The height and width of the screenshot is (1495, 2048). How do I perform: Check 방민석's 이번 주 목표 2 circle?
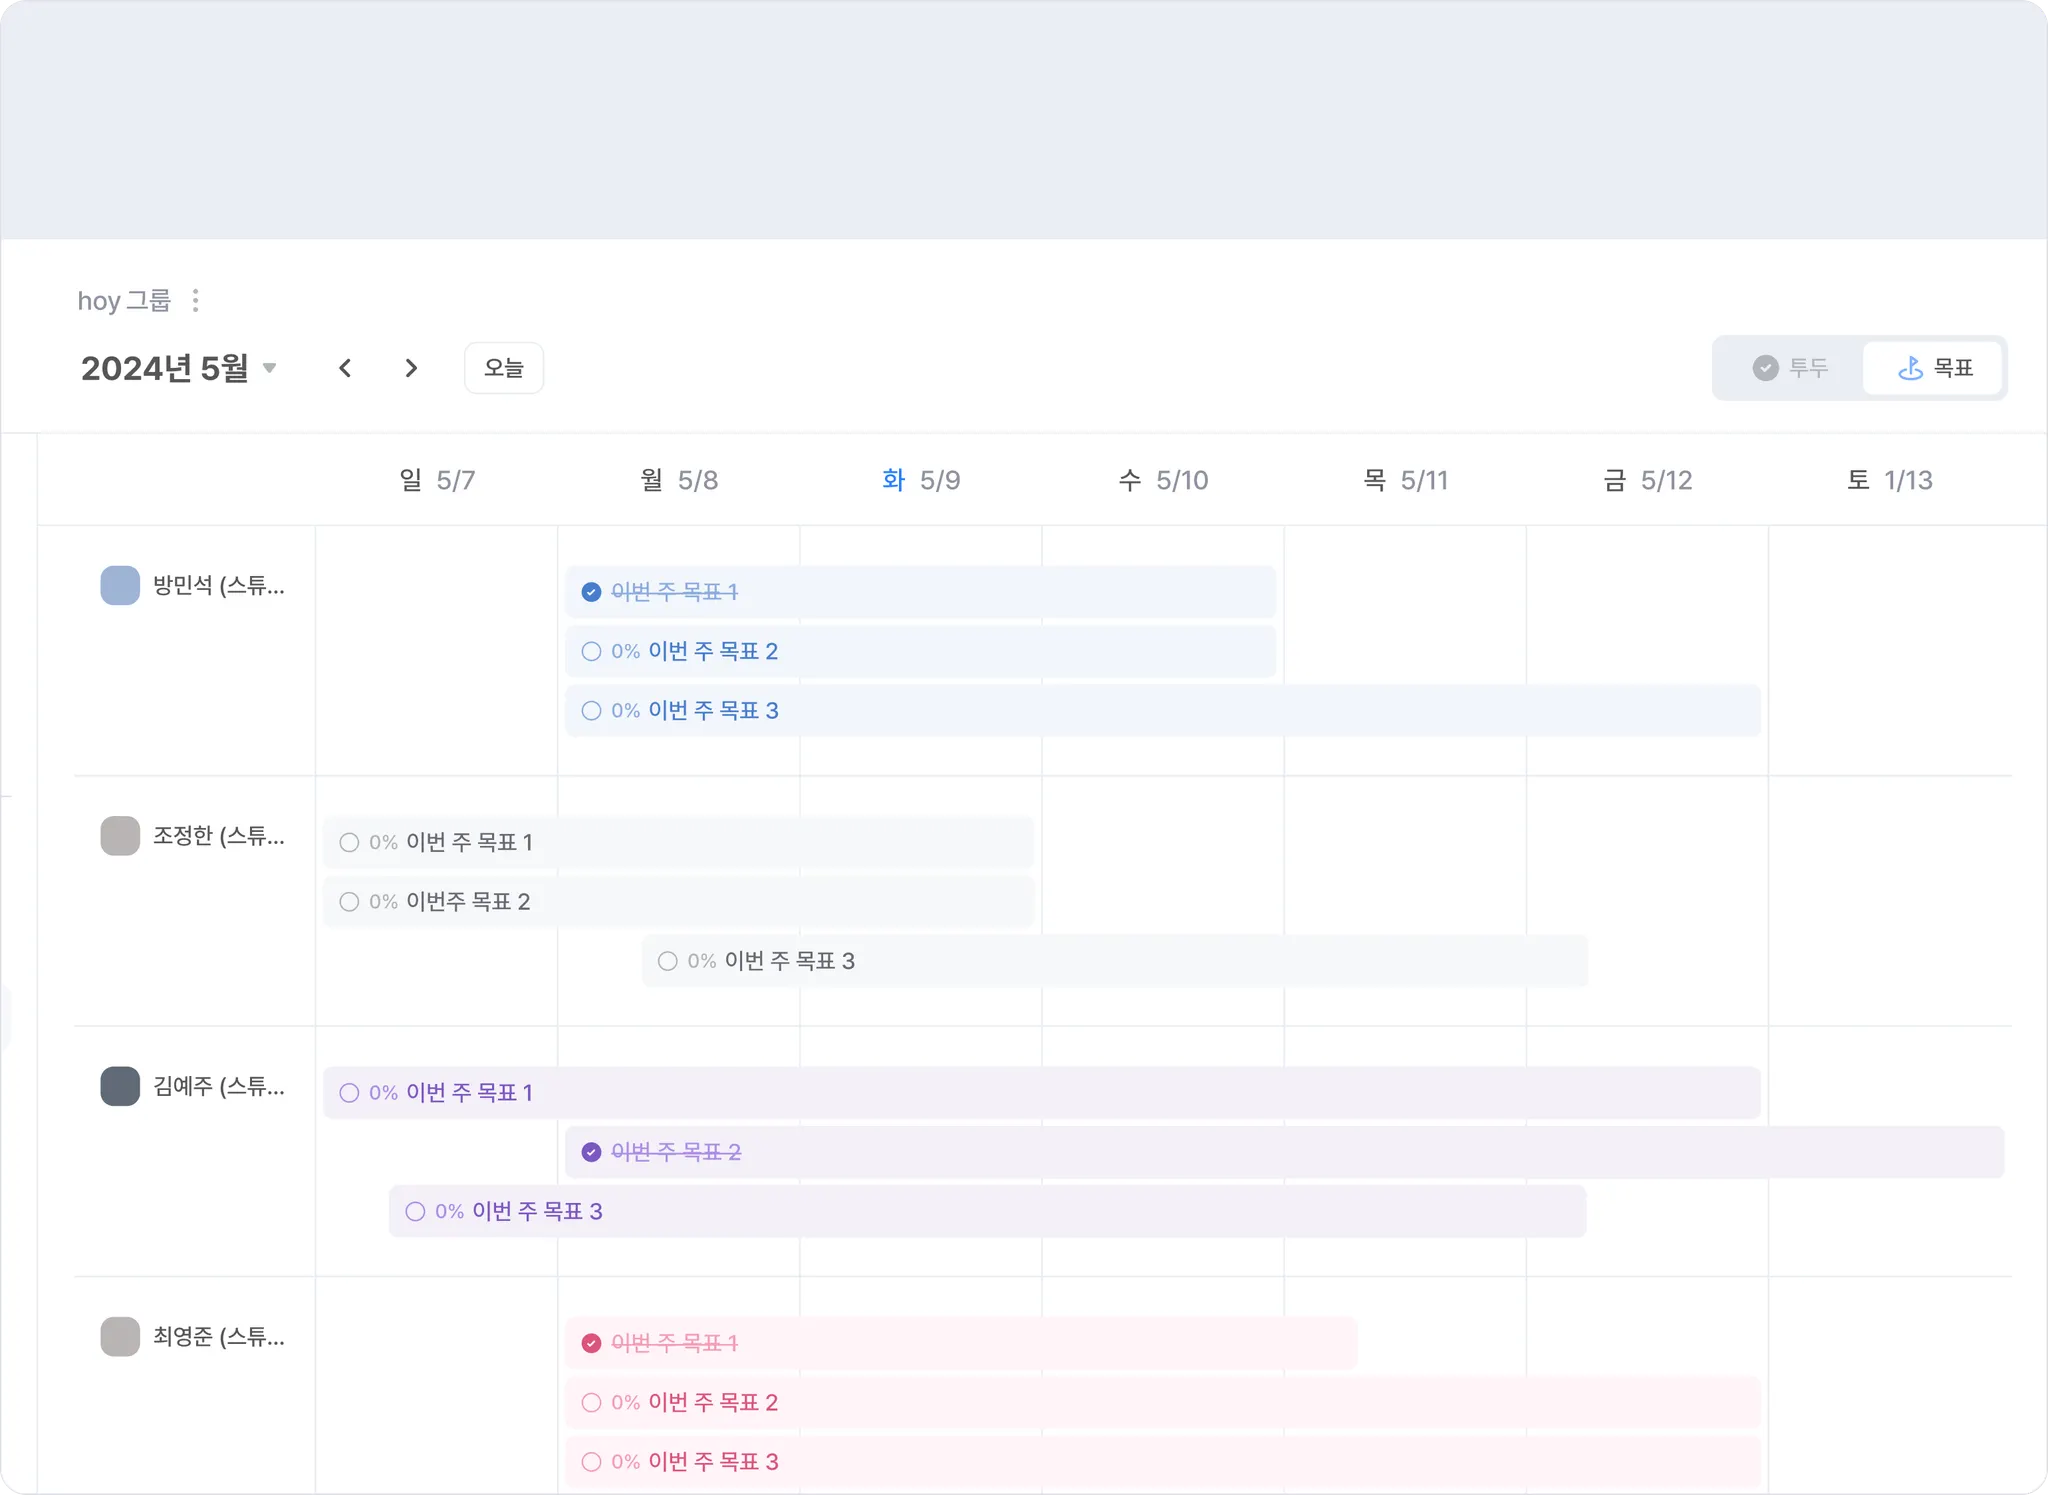591,651
